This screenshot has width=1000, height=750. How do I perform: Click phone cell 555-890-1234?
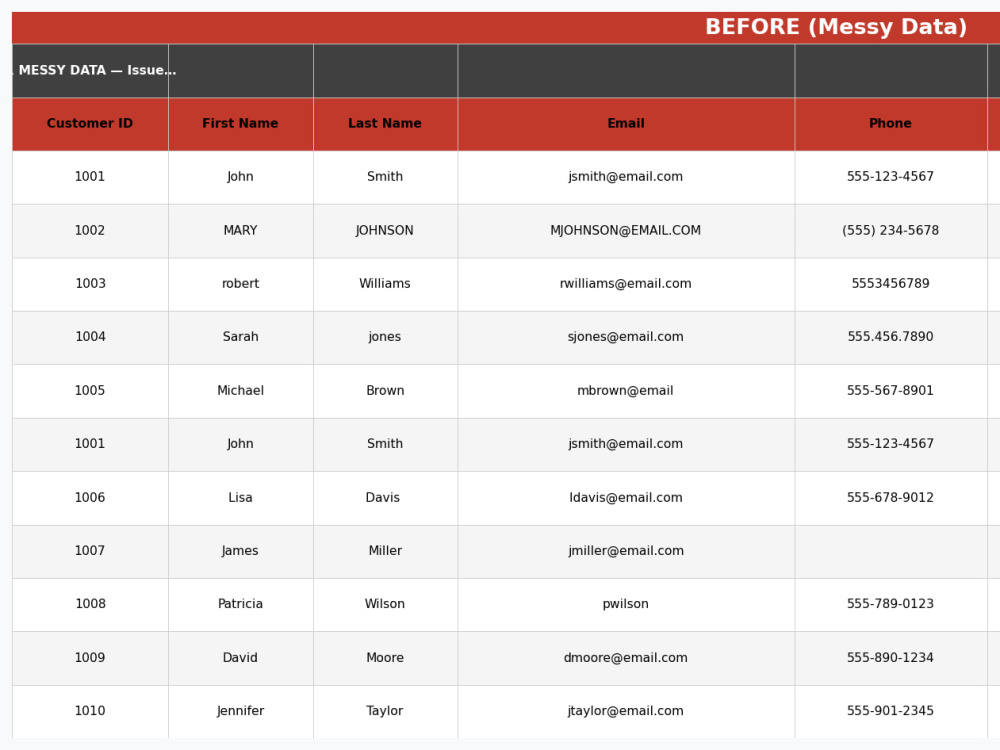pyautogui.click(x=890, y=658)
